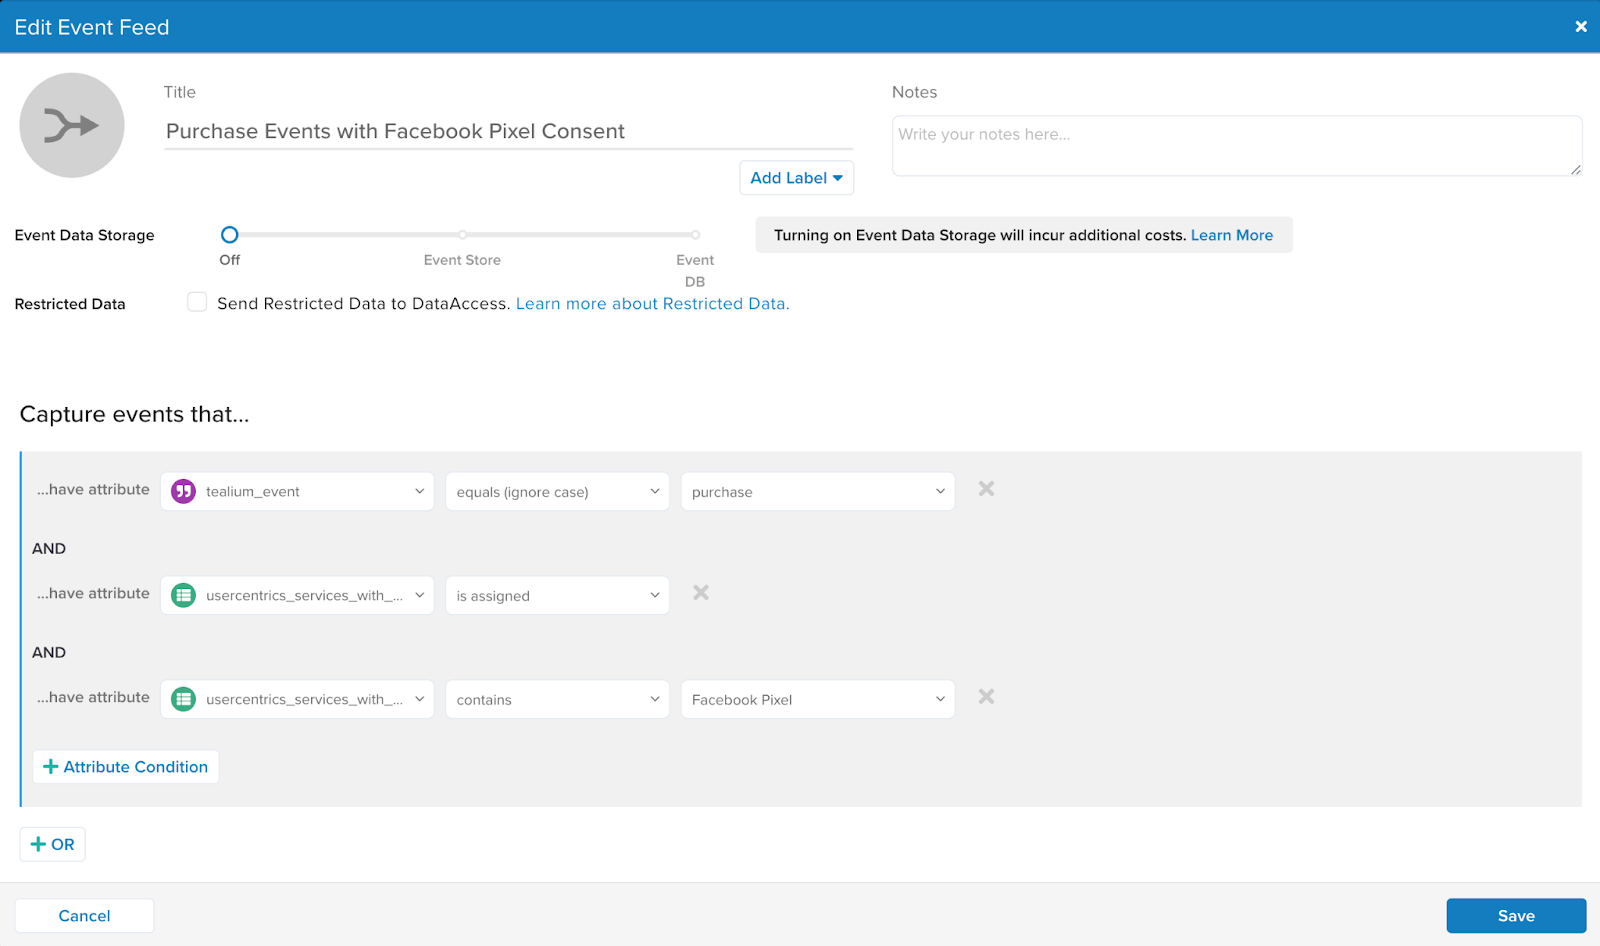Viewport: 1600px width, 946px height.
Task: Close the Edit Event Feed dialog
Action: click(1581, 27)
